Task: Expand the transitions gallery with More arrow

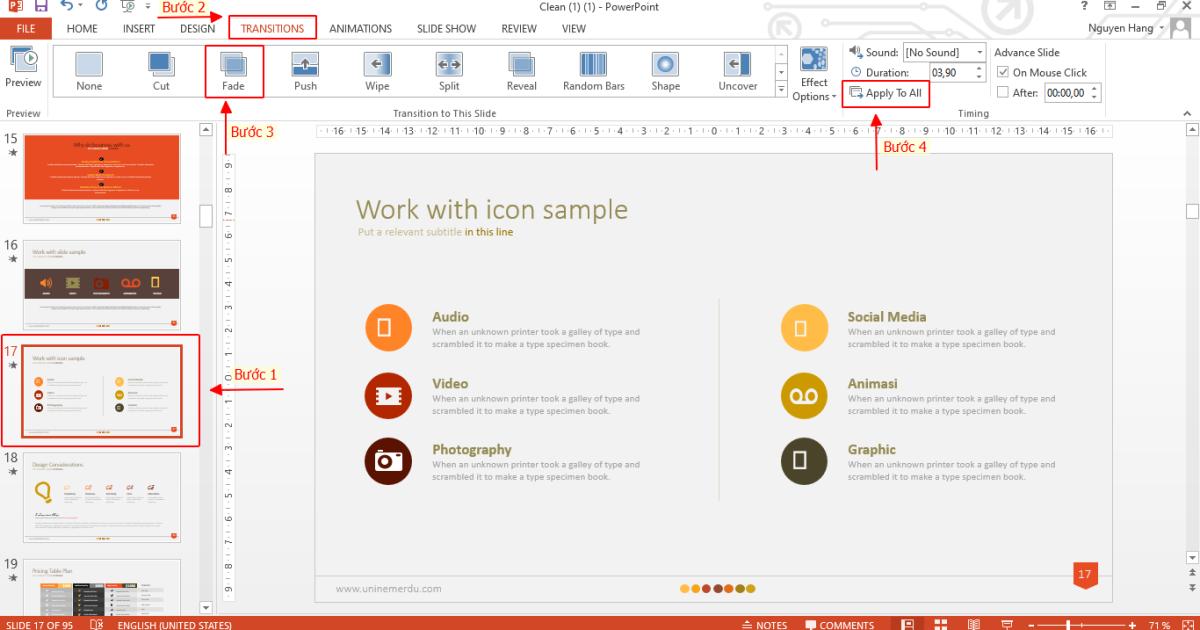Action: 780,88
